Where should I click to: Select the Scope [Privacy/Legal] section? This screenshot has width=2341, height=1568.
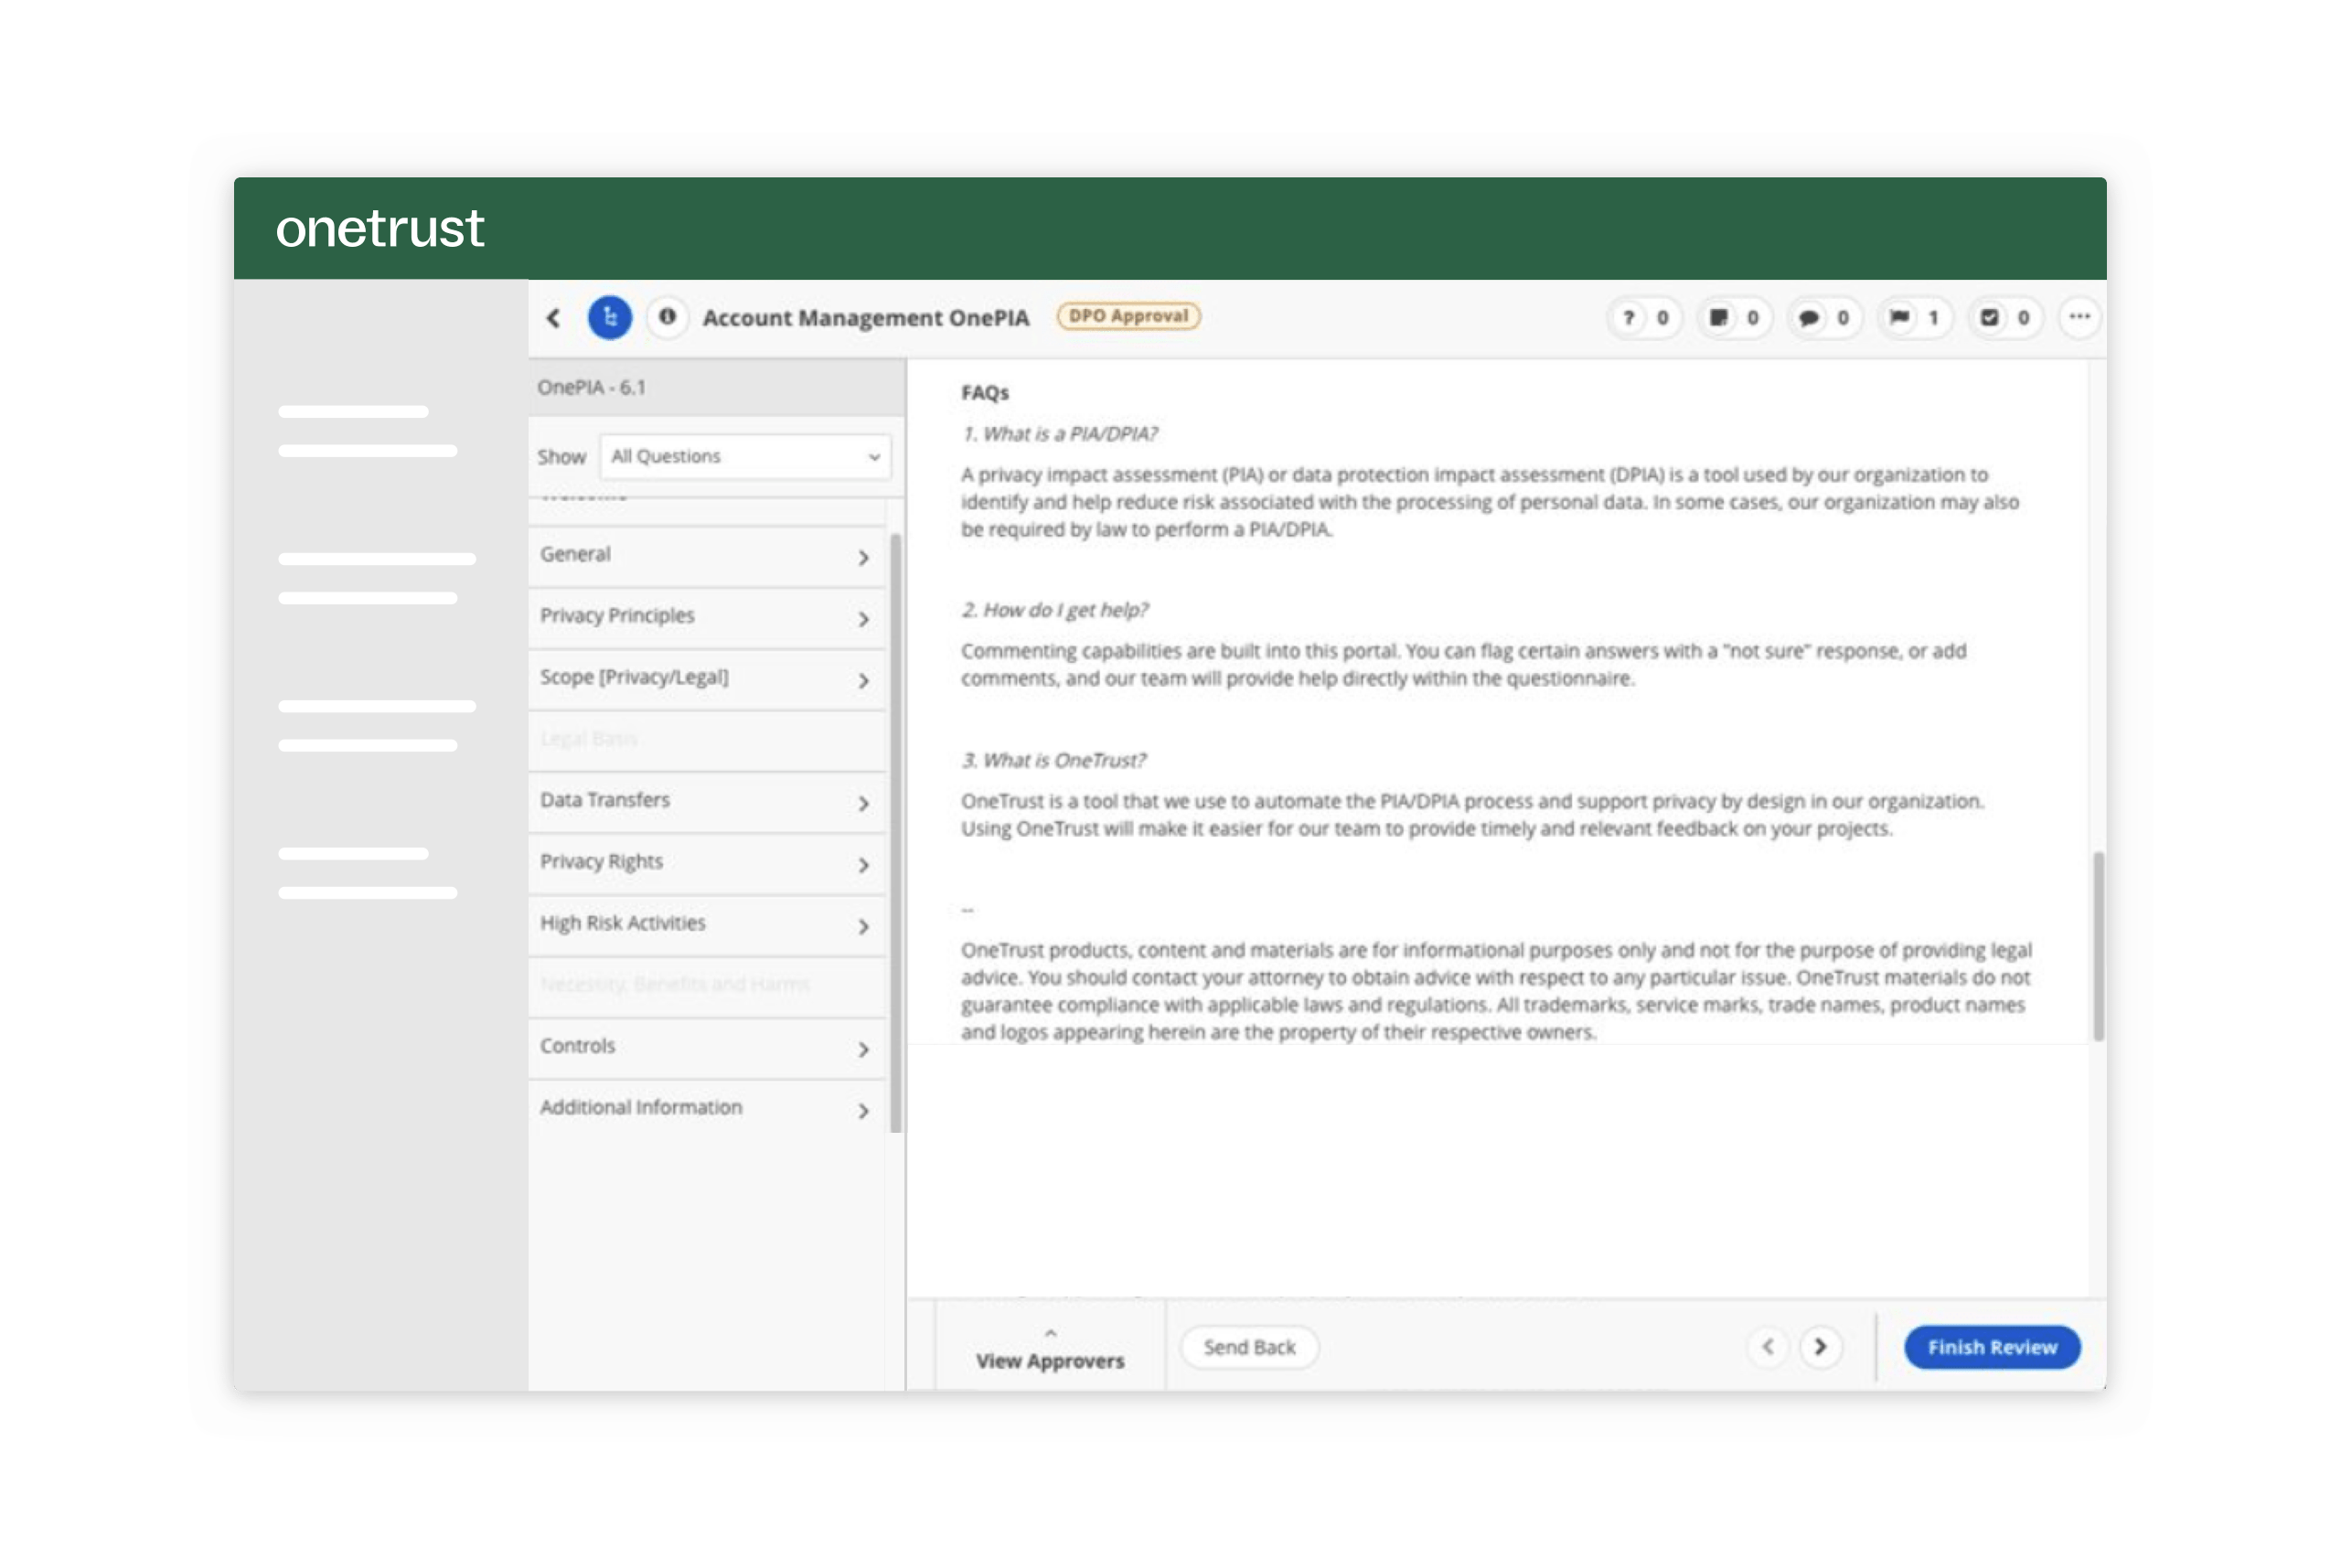707,679
